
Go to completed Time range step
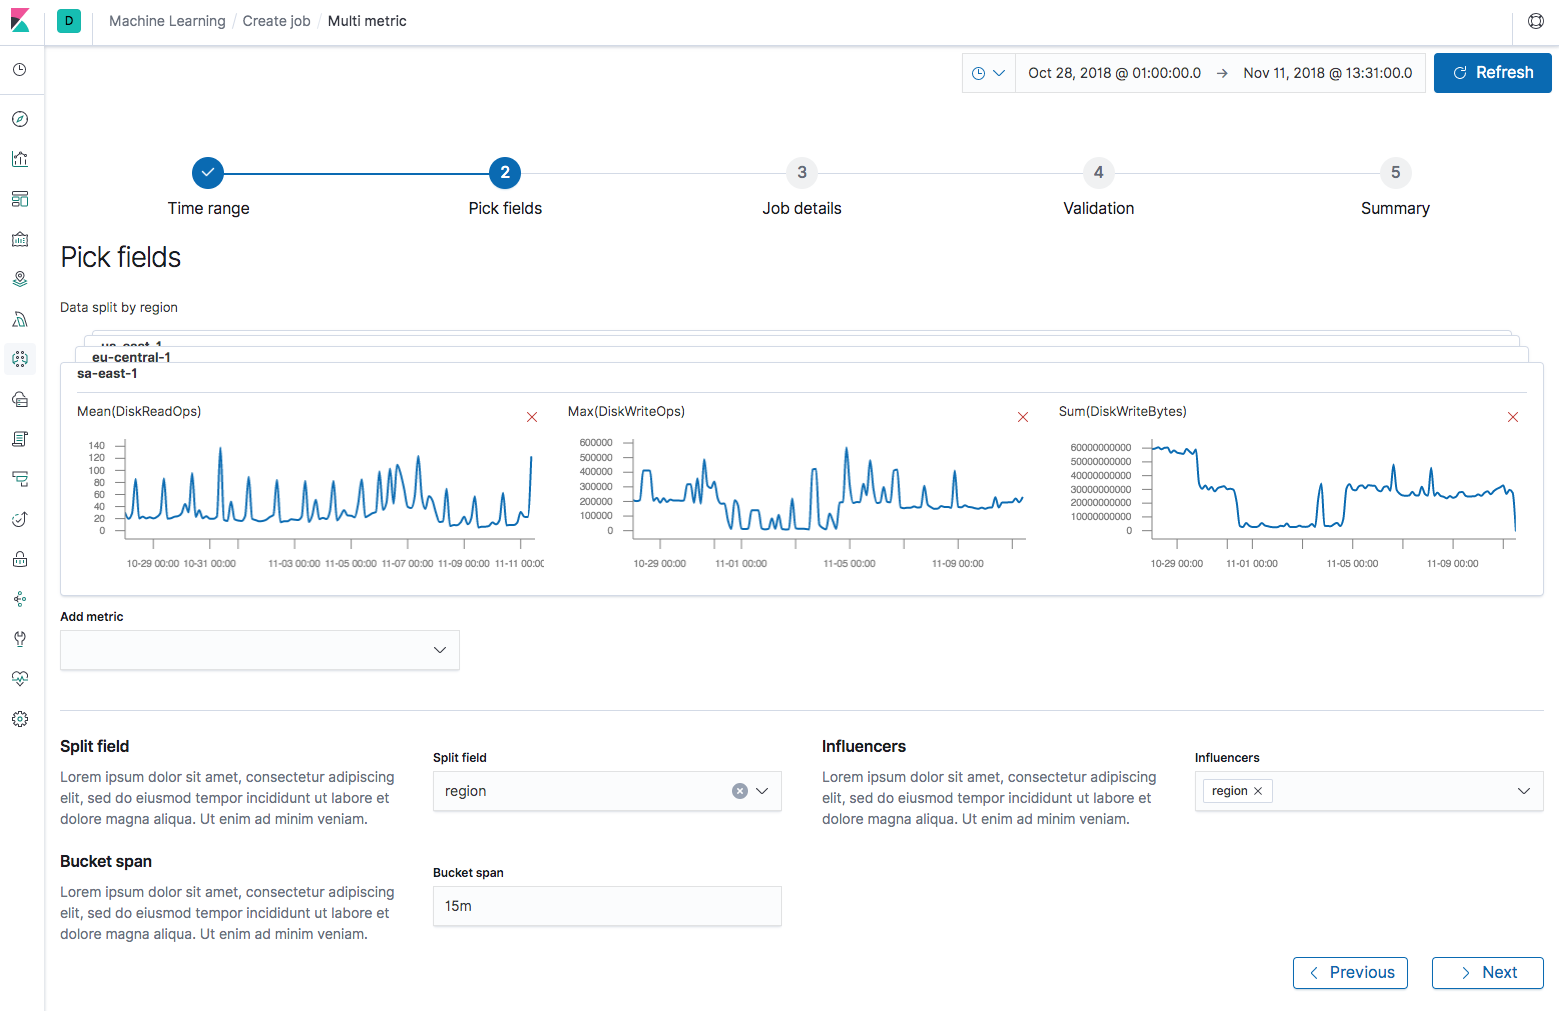click(208, 173)
